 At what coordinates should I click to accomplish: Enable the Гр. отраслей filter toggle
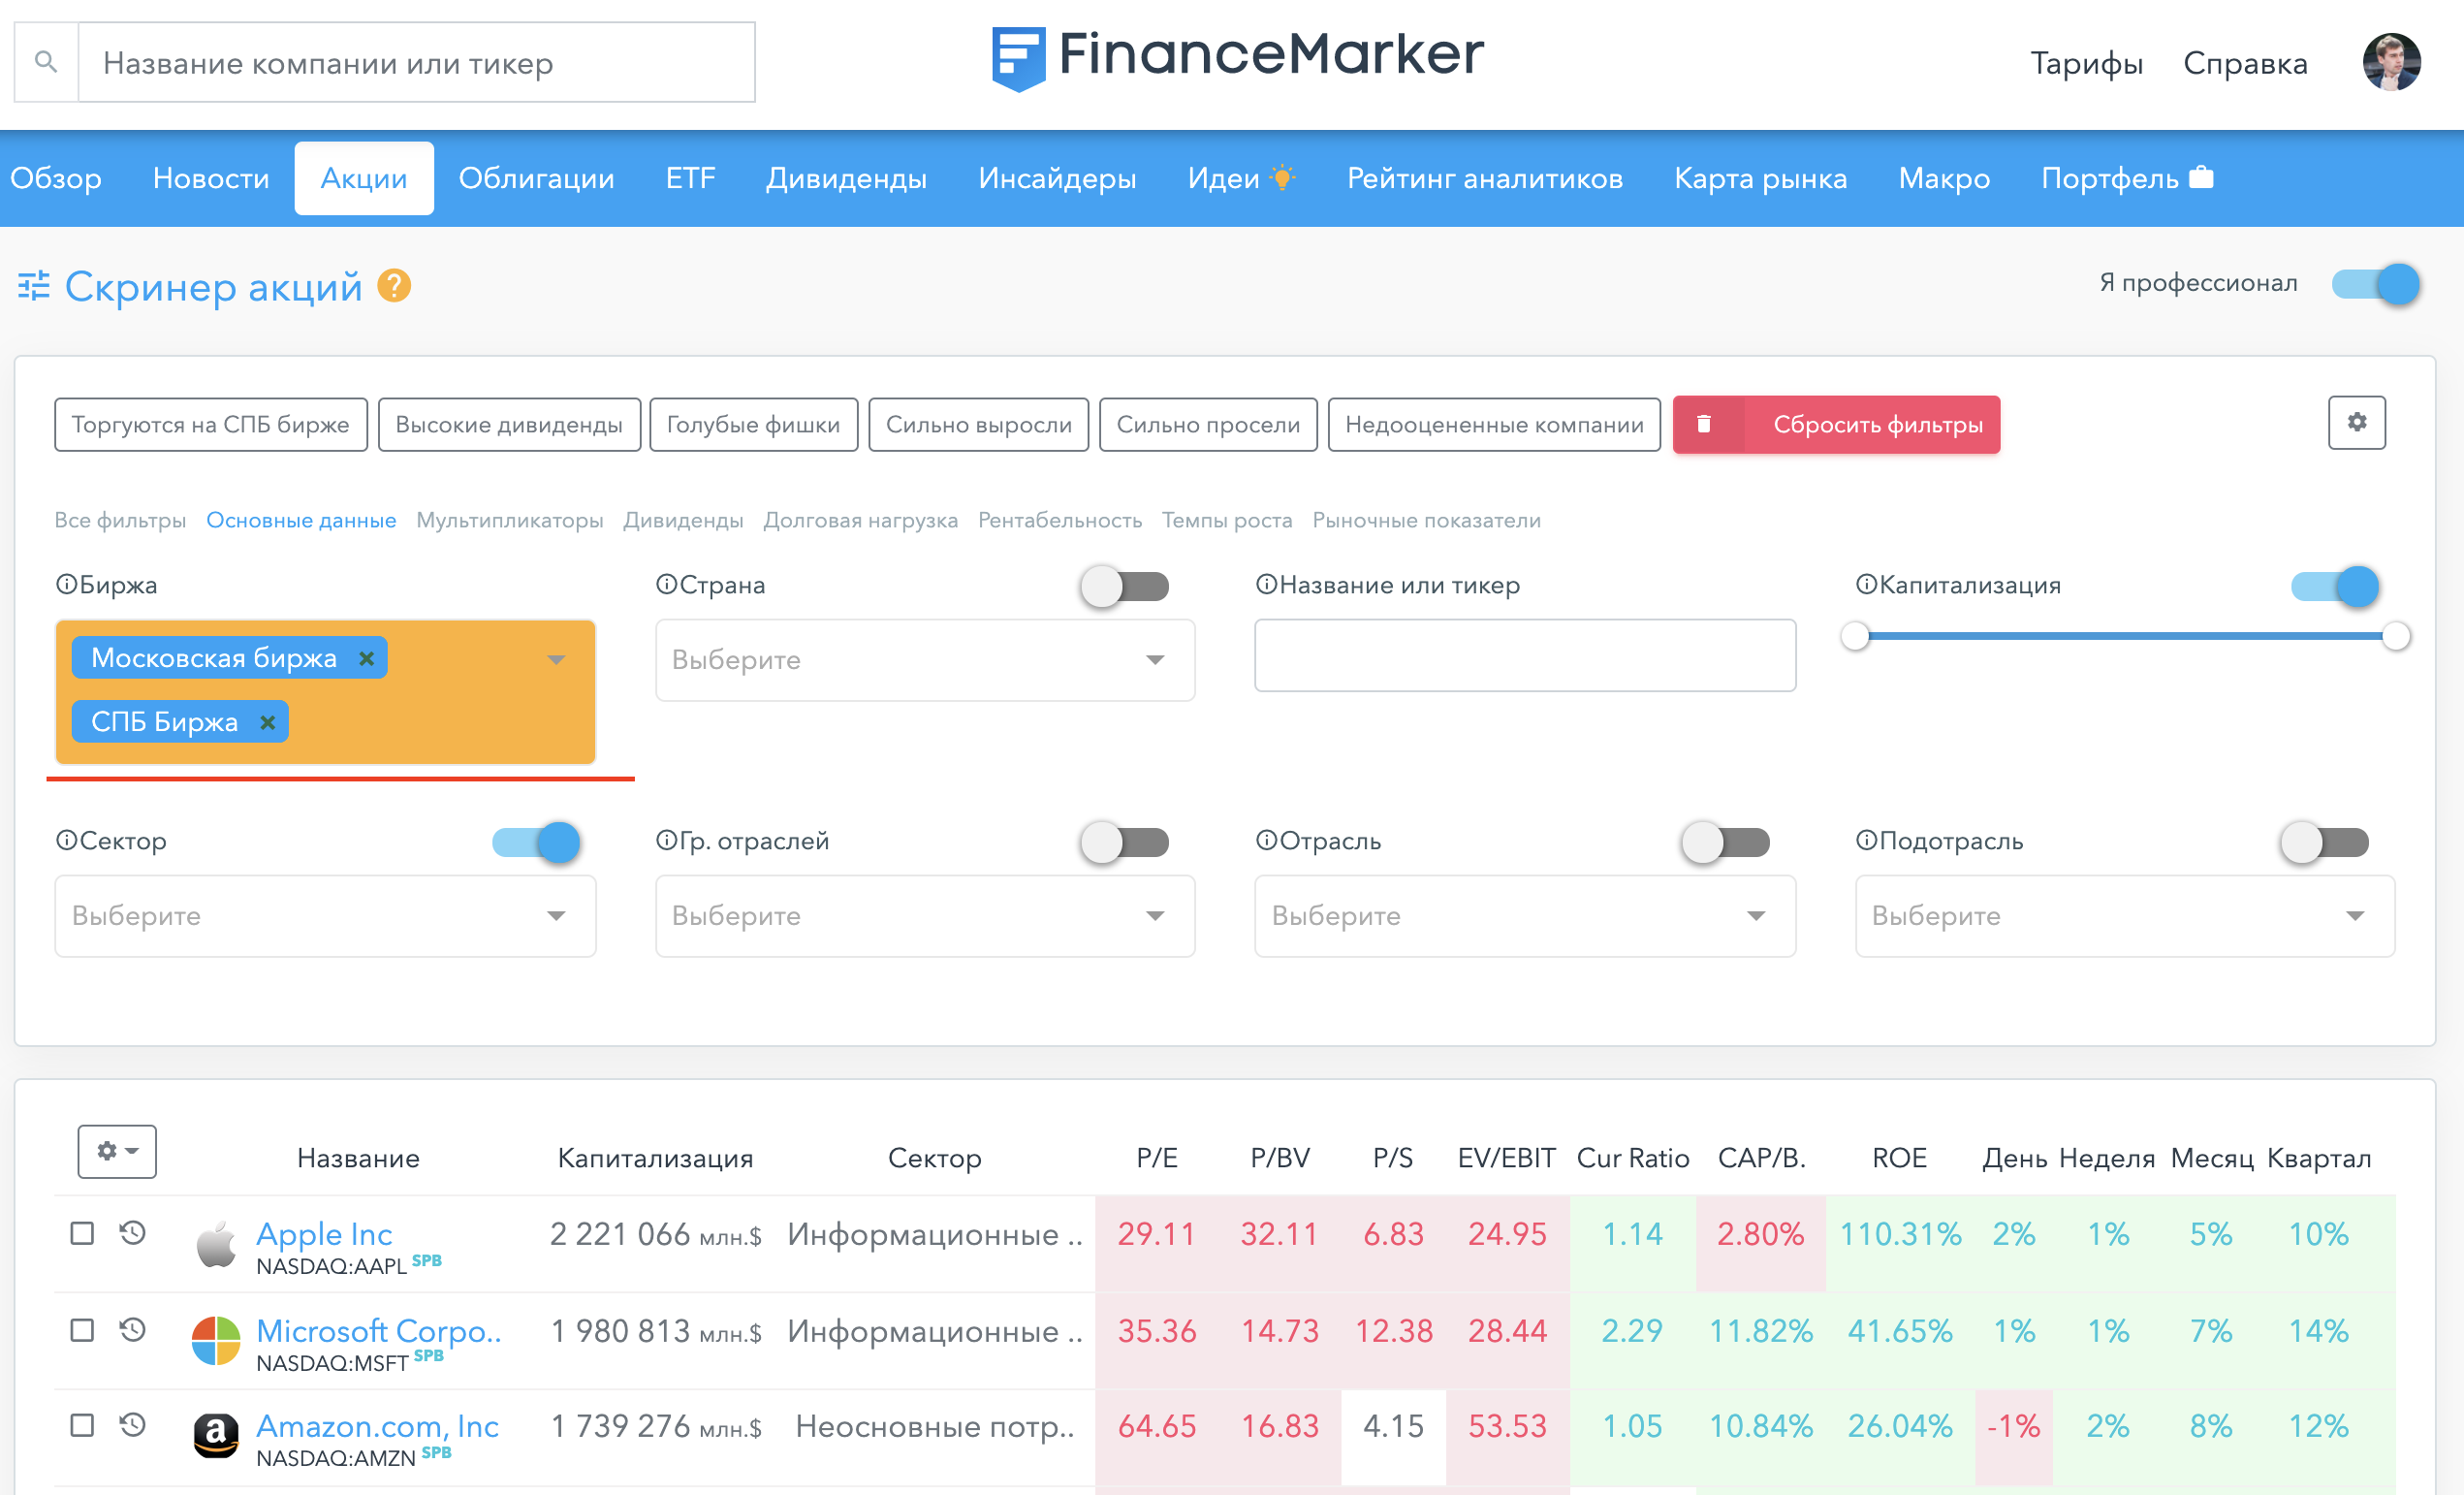(1125, 842)
